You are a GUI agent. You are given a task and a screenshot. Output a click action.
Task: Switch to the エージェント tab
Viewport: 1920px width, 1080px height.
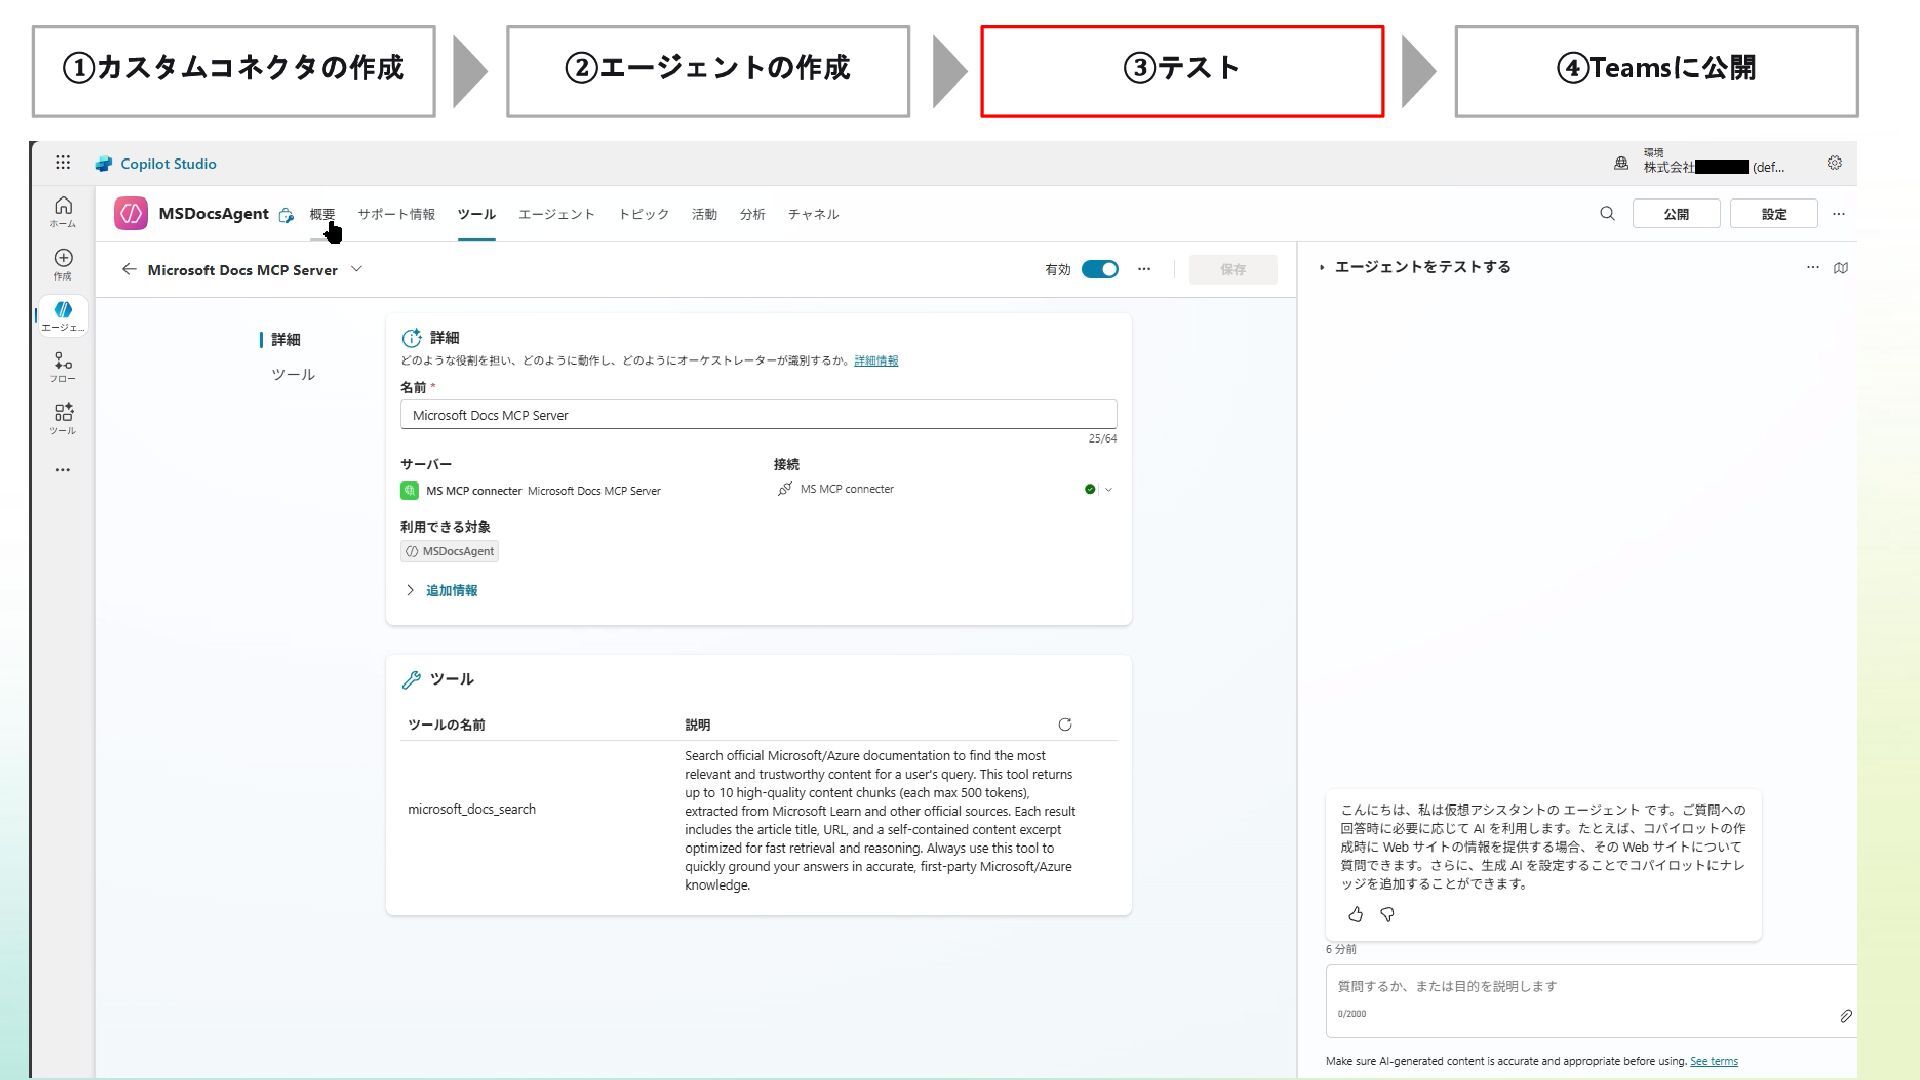[x=556, y=214]
